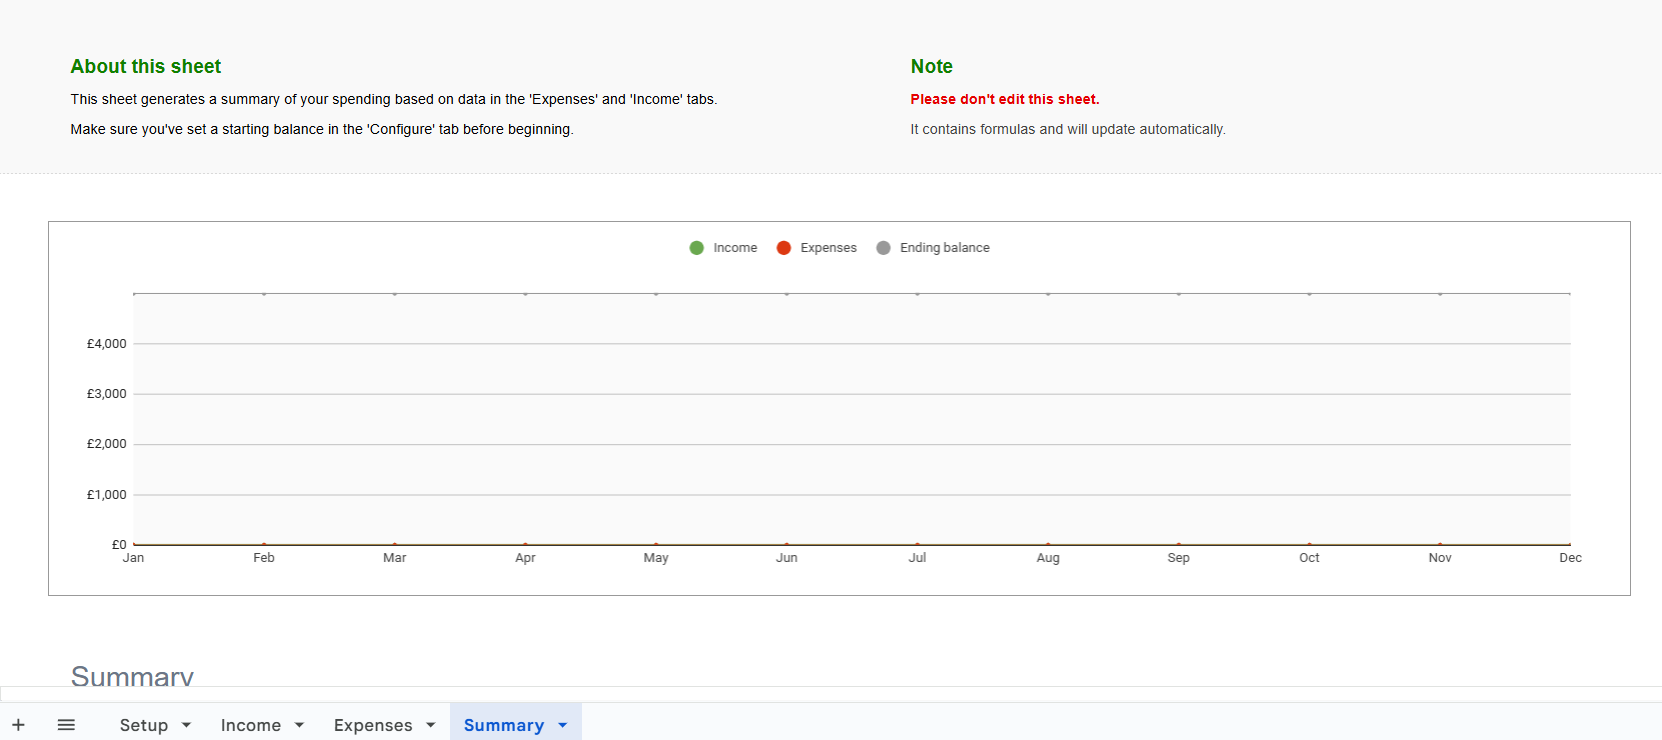The image size is (1662, 740).
Task: Click the Summary section heading below chart
Action: point(132,676)
